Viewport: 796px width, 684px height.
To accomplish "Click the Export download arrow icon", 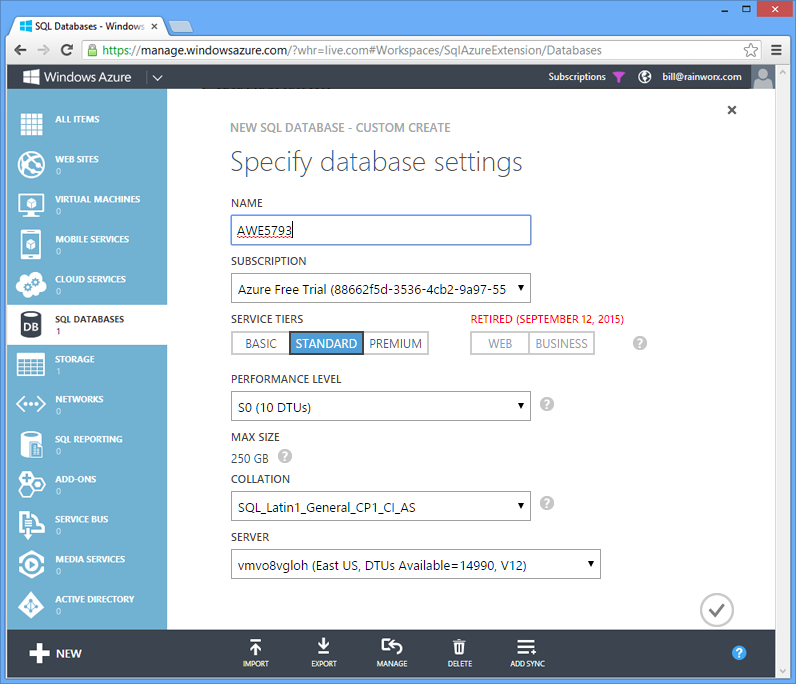I will pyautogui.click(x=323, y=646).
